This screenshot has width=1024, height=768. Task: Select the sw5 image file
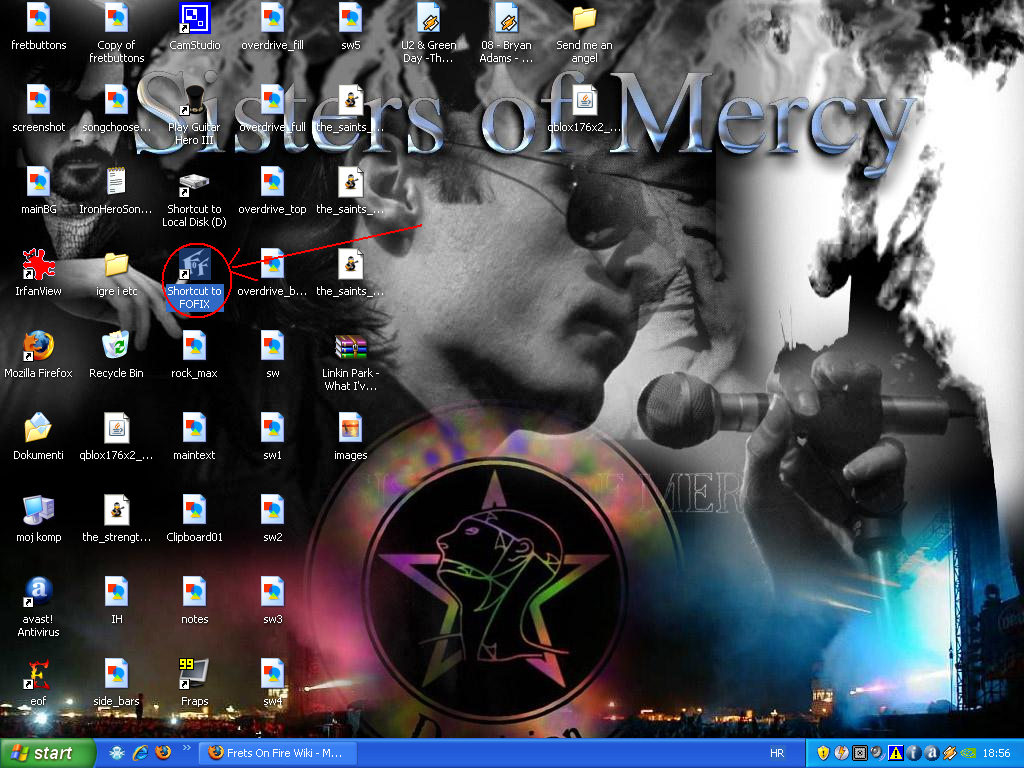(351, 27)
